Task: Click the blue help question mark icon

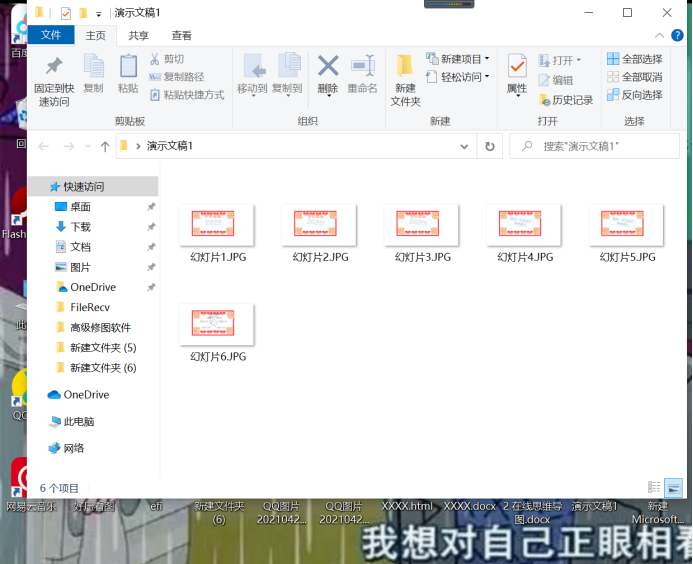Action: pos(677,35)
